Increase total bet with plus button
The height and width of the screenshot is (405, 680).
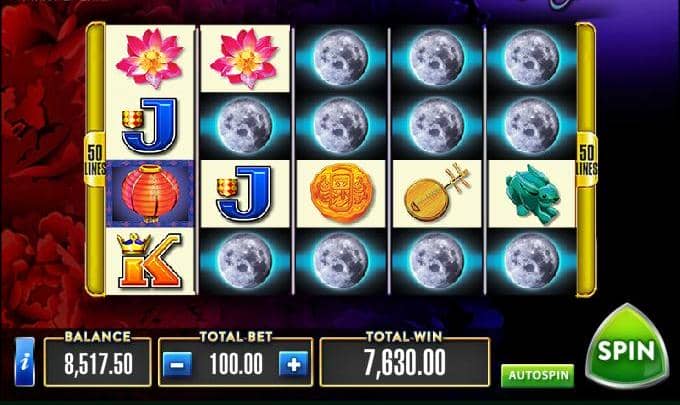point(294,364)
